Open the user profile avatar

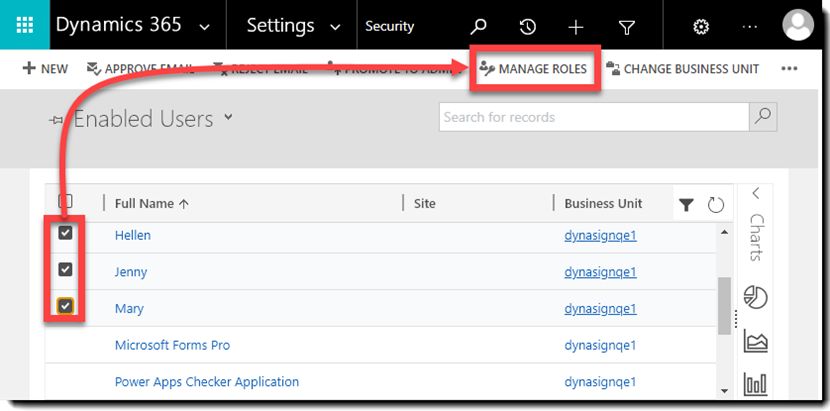(798, 25)
